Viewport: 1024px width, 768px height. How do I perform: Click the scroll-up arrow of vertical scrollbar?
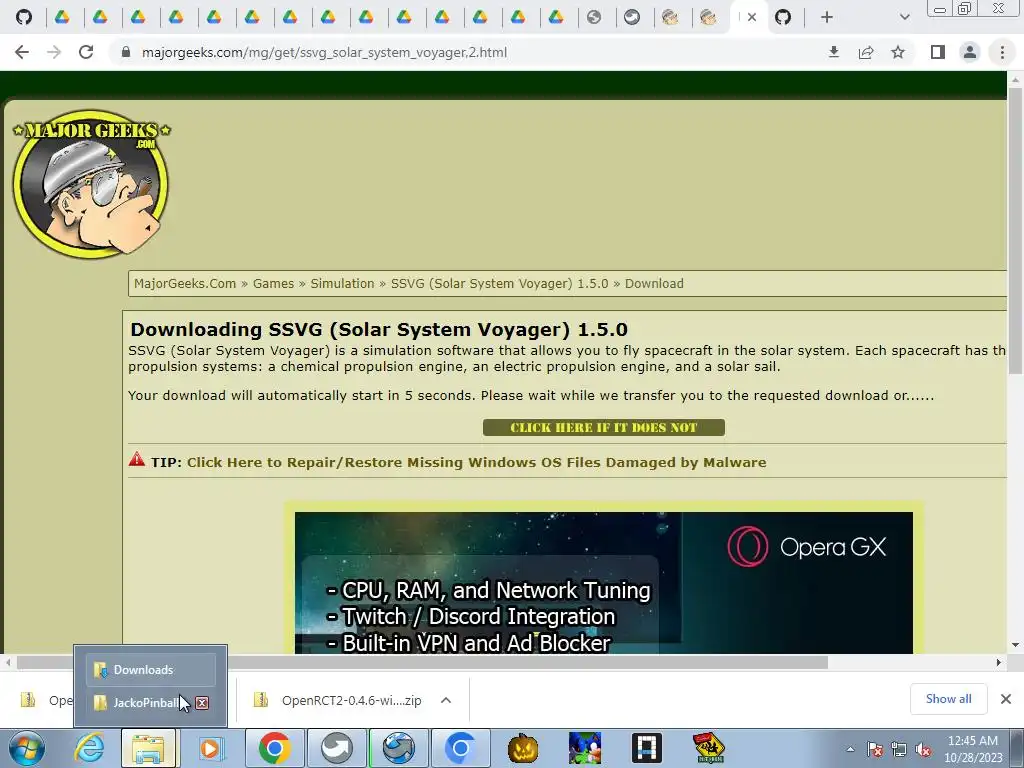pos(1015,79)
